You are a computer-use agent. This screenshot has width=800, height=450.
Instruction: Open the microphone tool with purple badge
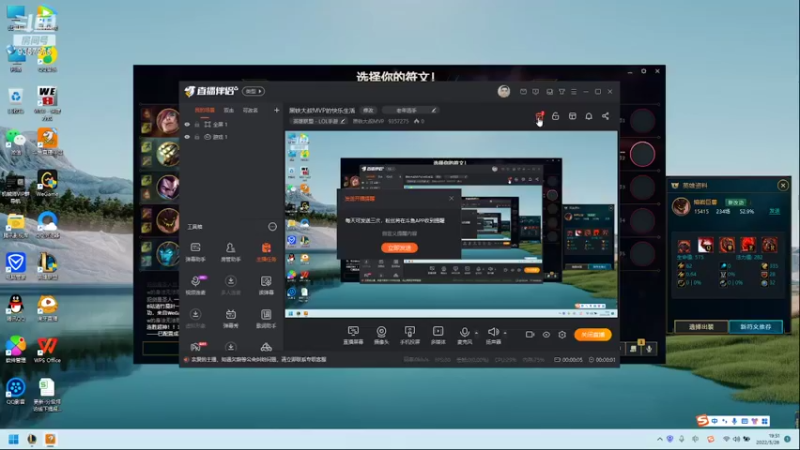tap(195, 285)
